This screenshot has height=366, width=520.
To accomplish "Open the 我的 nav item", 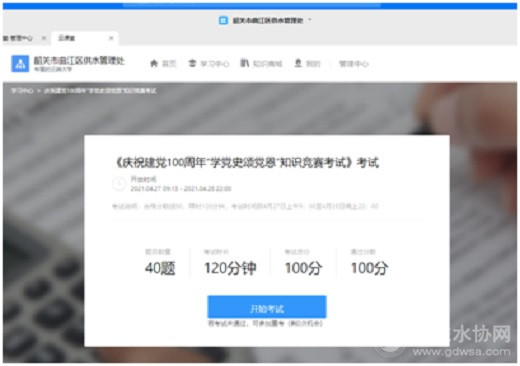I will click(307, 63).
